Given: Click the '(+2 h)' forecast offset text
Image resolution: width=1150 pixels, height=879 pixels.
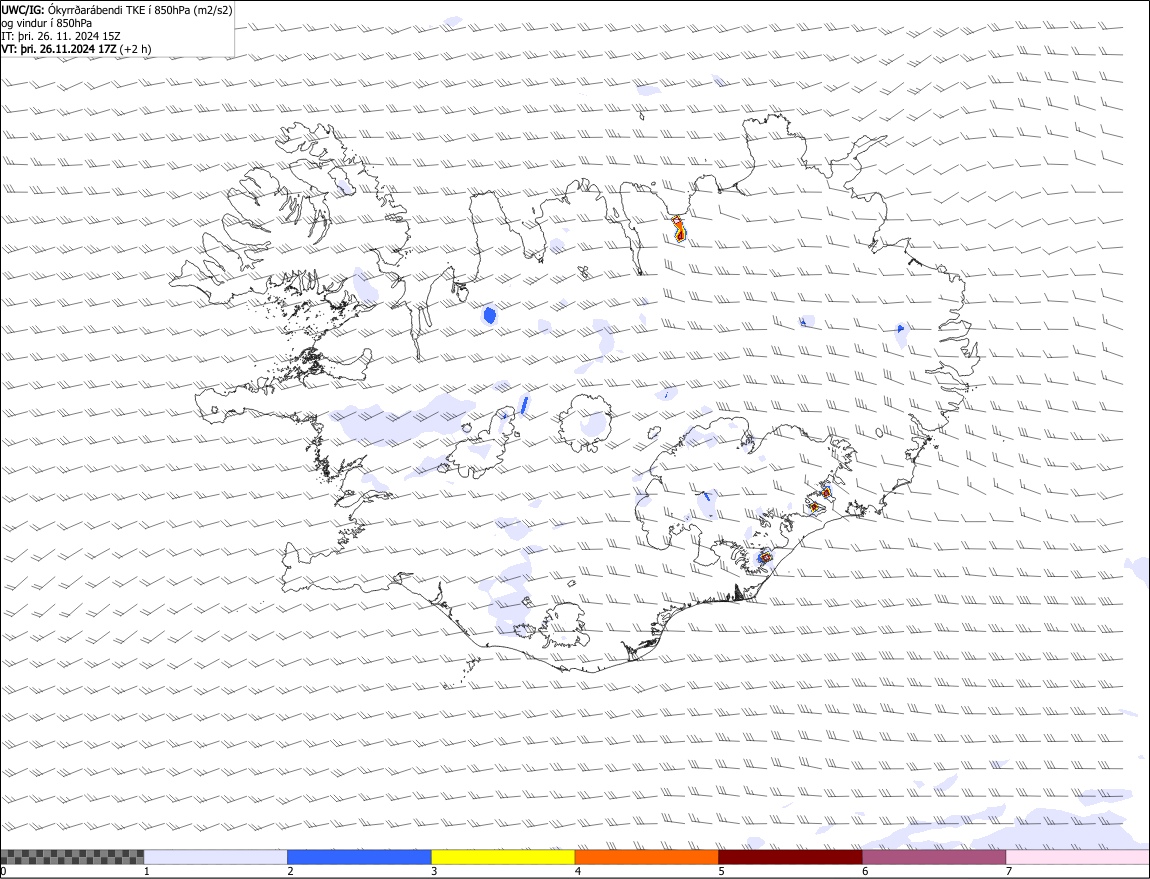Looking at the screenshot, I should [136, 49].
